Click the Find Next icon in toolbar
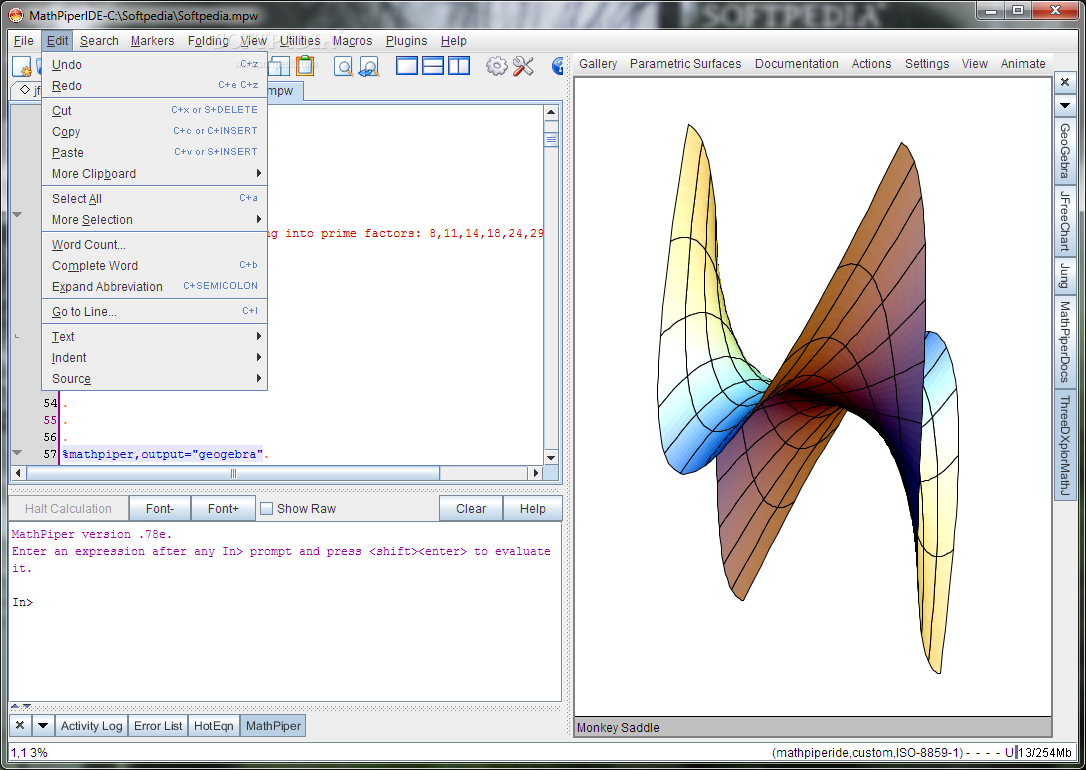The height and width of the screenshot is (770, 1086). 369,66
